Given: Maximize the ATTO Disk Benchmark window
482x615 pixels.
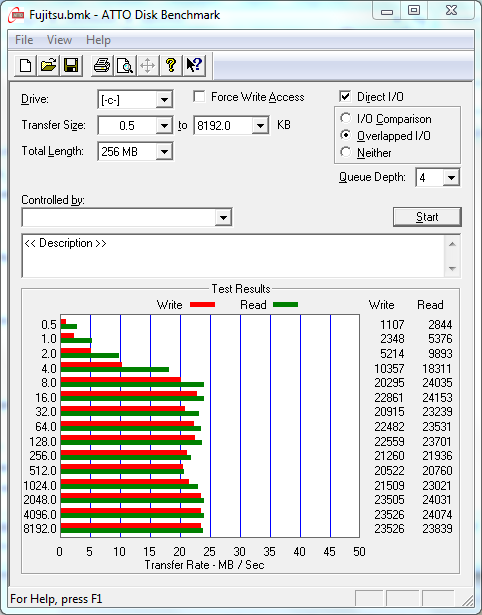Looking at the screenshot, I should pyautogui.click(x=414, y=11).
